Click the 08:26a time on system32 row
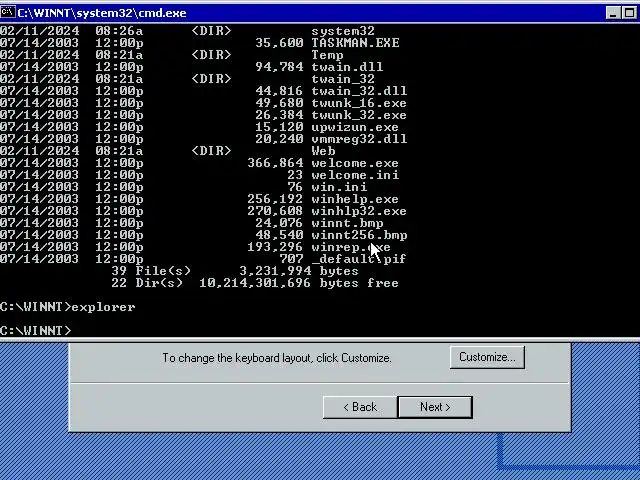This screenshot has width=640, height=480. pos(119,31)
